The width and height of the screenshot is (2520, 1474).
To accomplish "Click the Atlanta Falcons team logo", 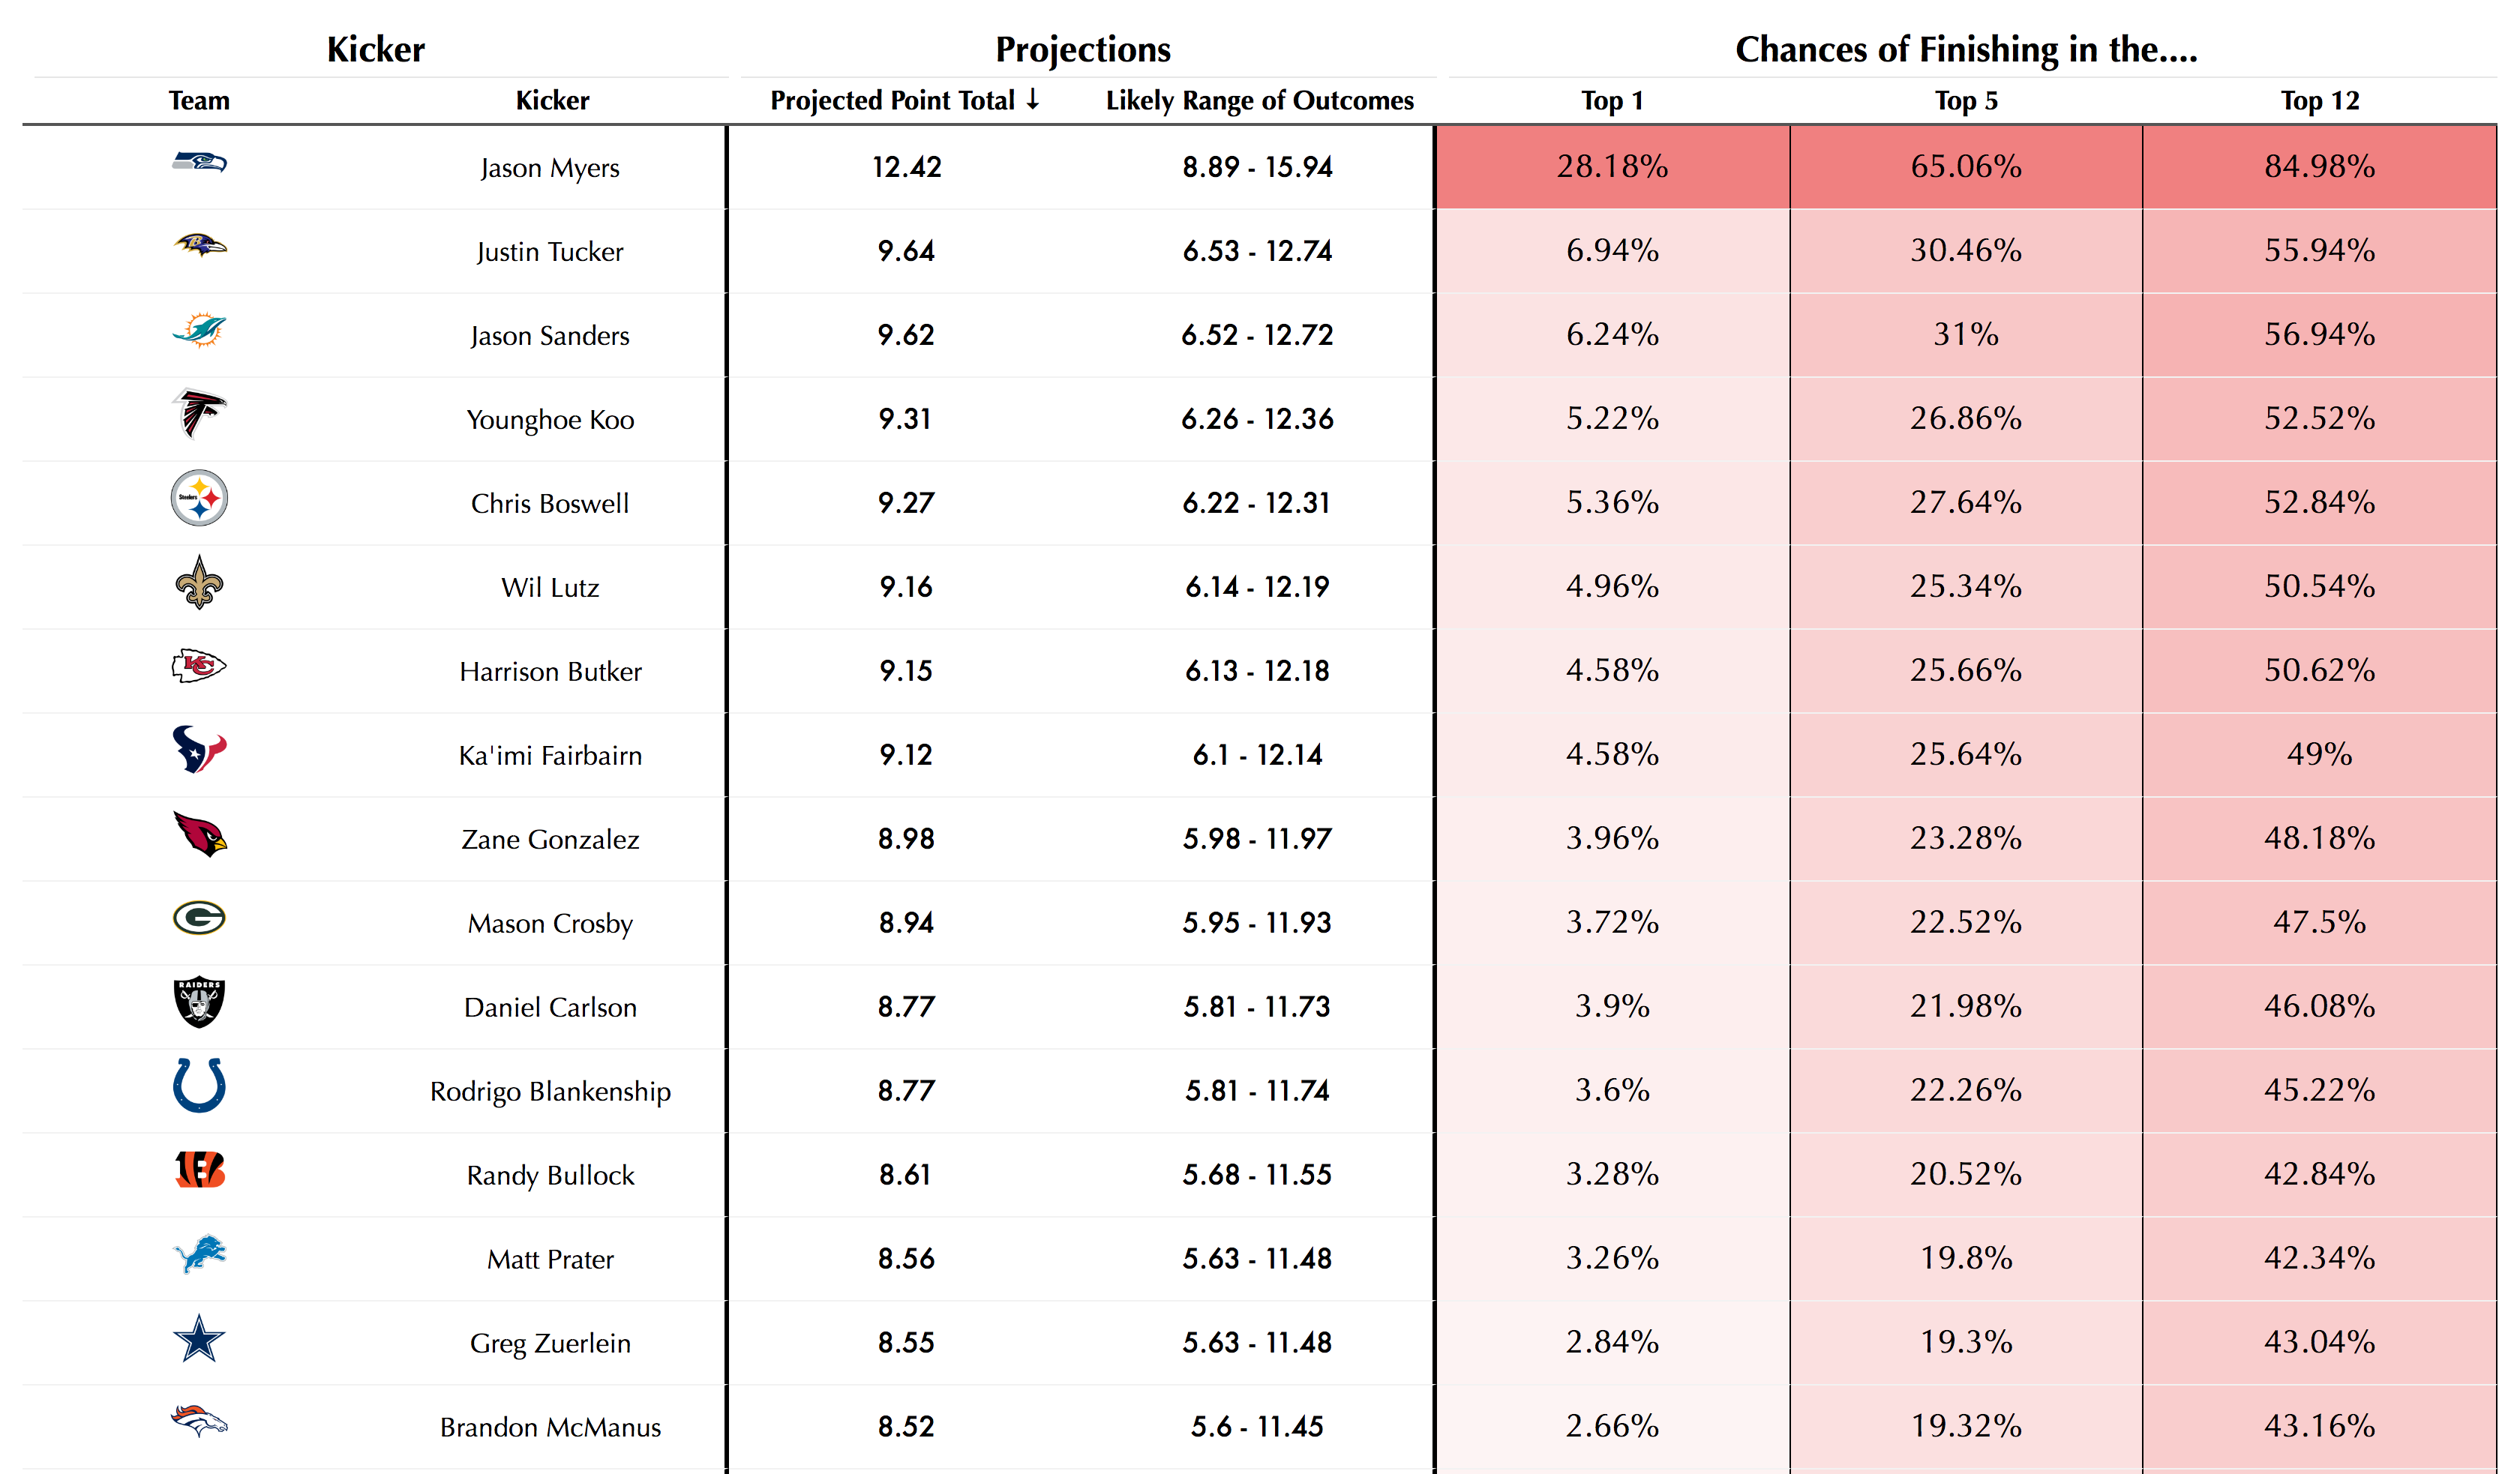I will tap(199, 414).
